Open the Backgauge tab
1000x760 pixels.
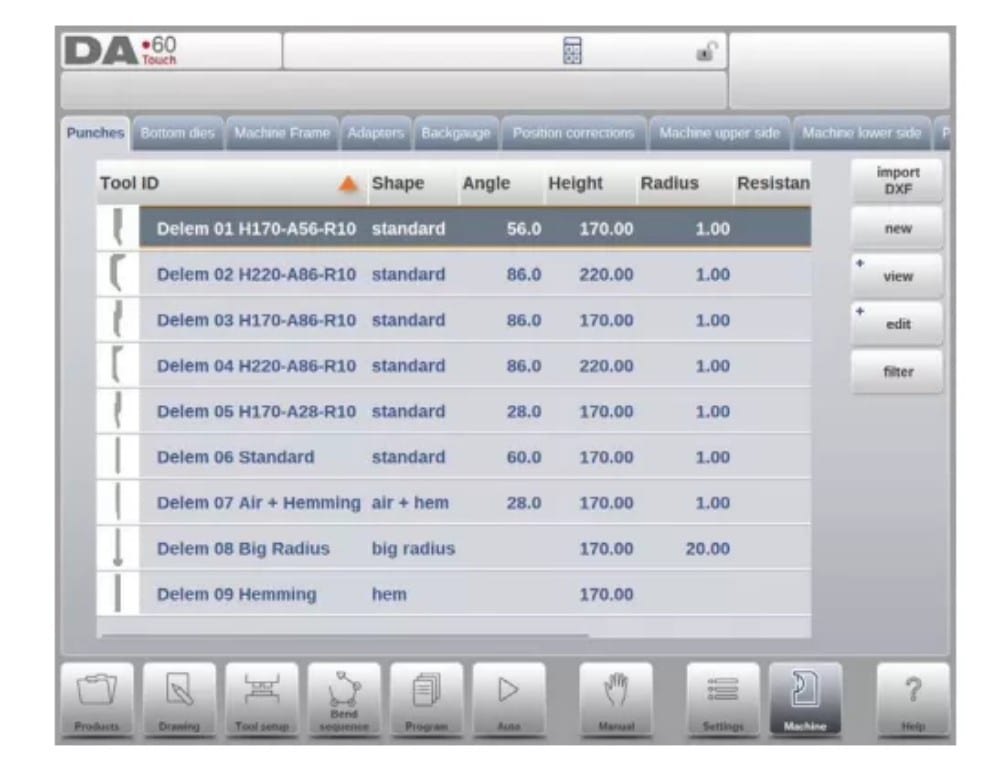coord(456,133)
